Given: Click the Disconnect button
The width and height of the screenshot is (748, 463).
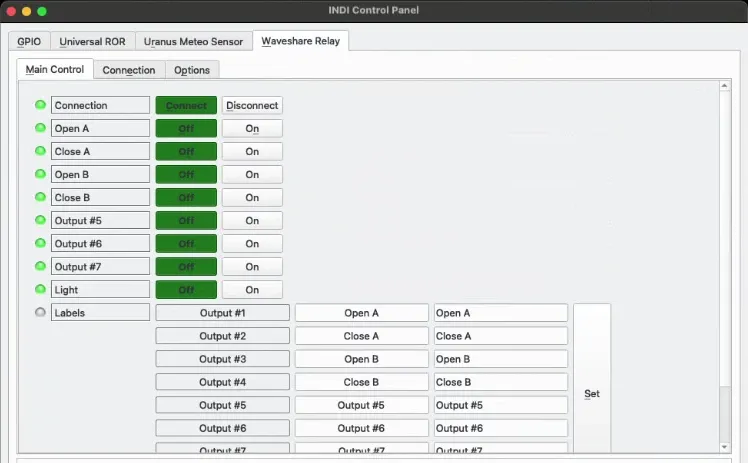Looking at the screenshot, I should [252, 105].
